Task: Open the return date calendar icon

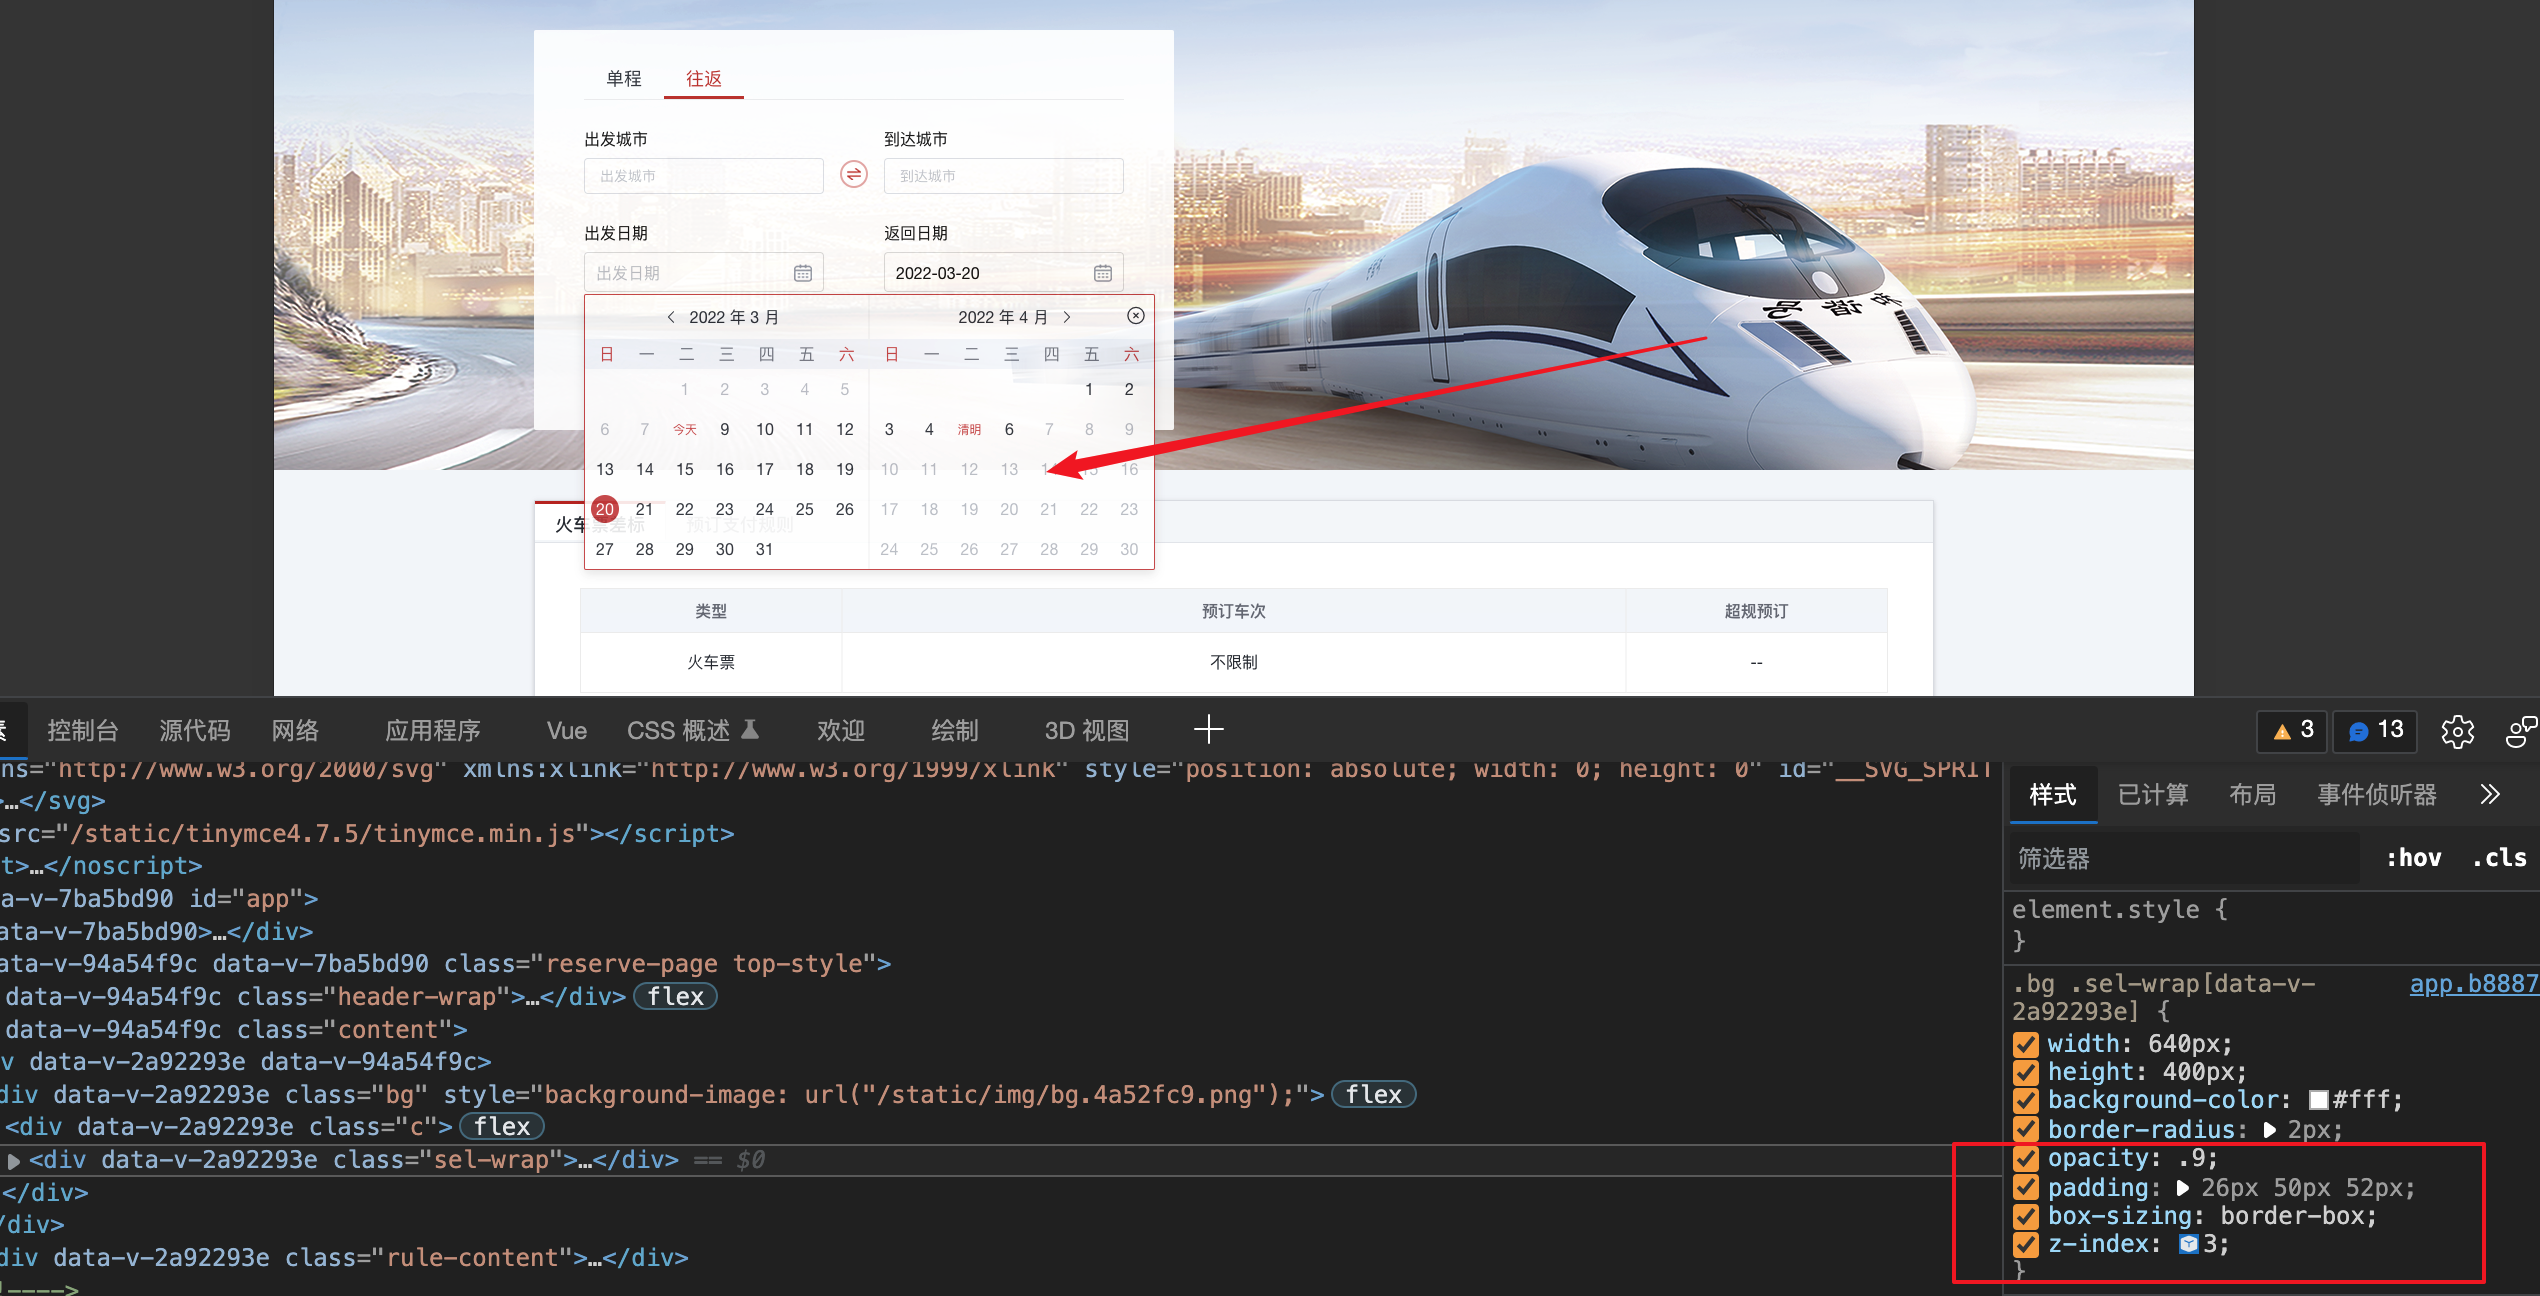Action: pyautogui.click(x=1102, y=273)
